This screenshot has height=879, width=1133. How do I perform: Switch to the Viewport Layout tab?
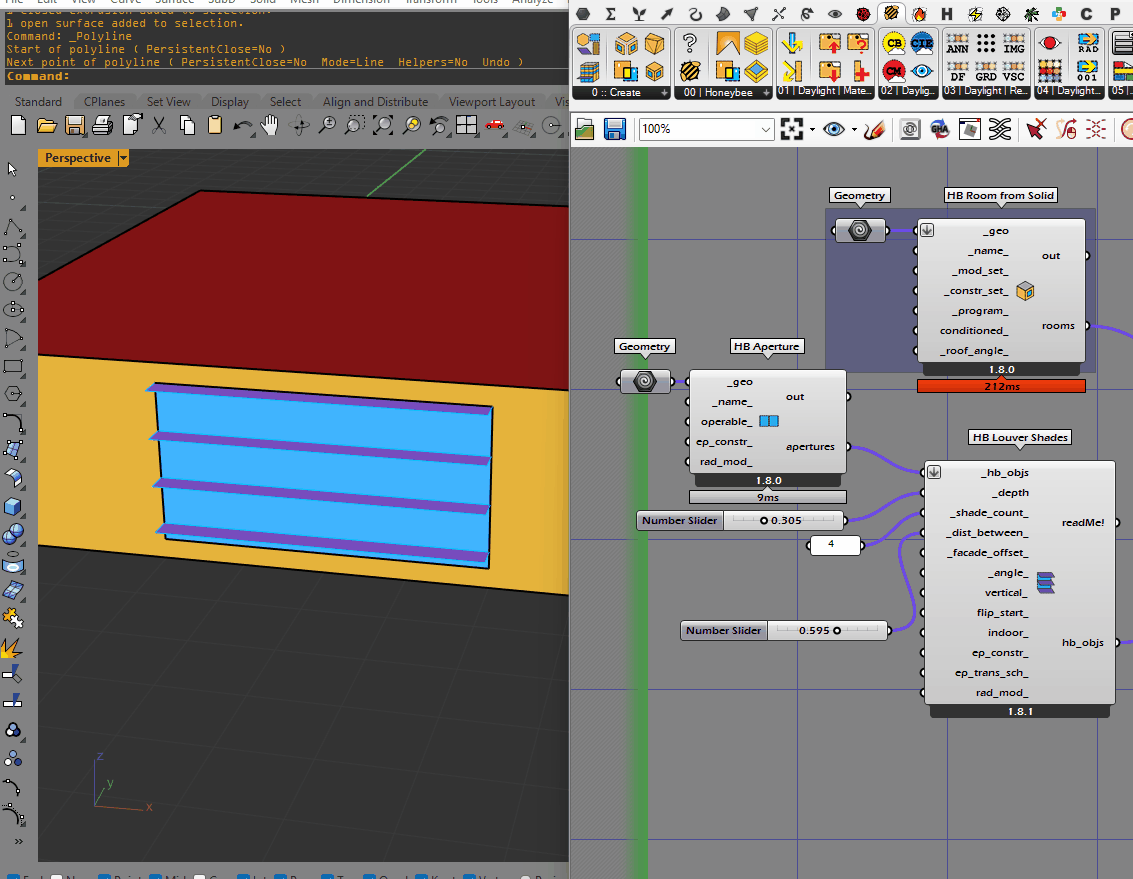pyautogui.click(x=492, y=102)
